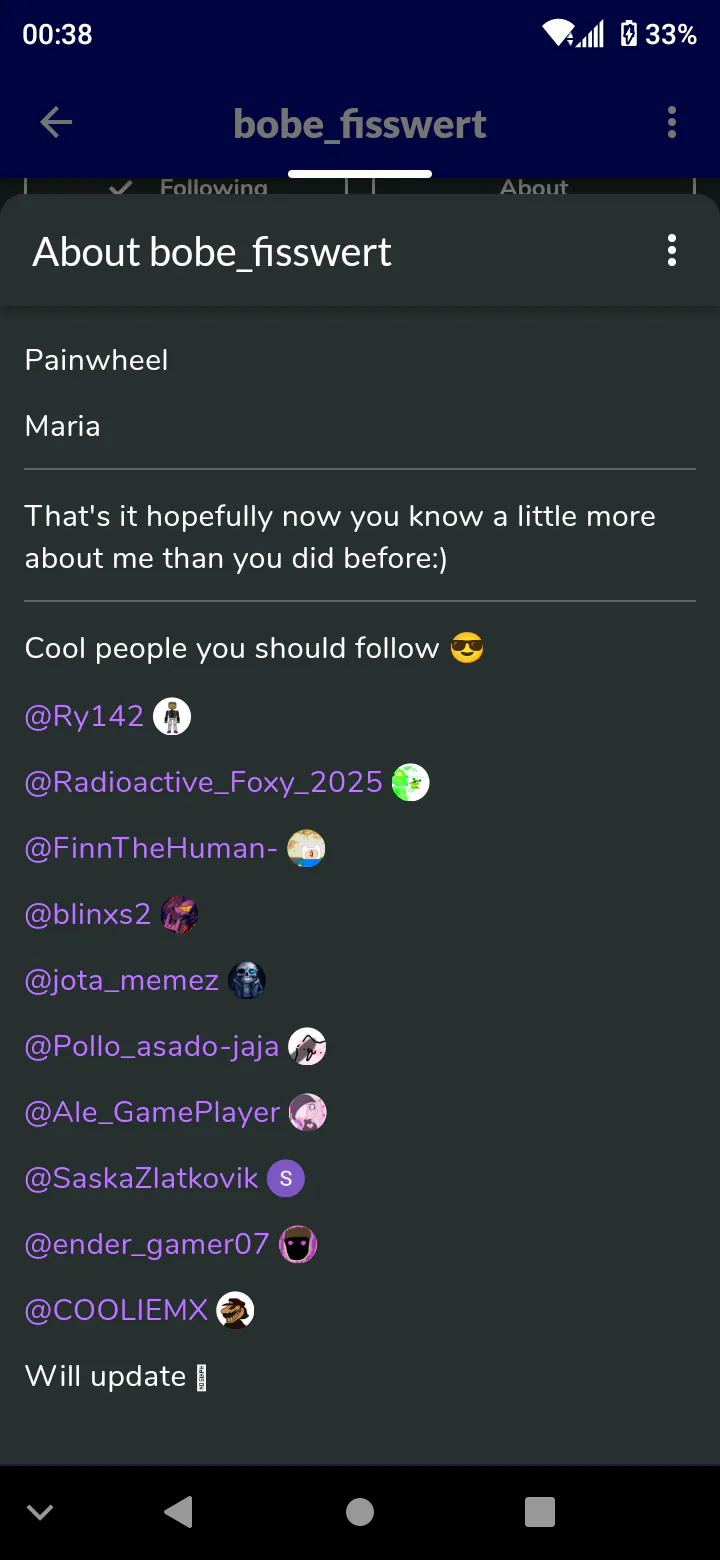Open the @FinnTheHuman- profile link
This screenshot has width=720, height=1560.
(x=151, y=848)
